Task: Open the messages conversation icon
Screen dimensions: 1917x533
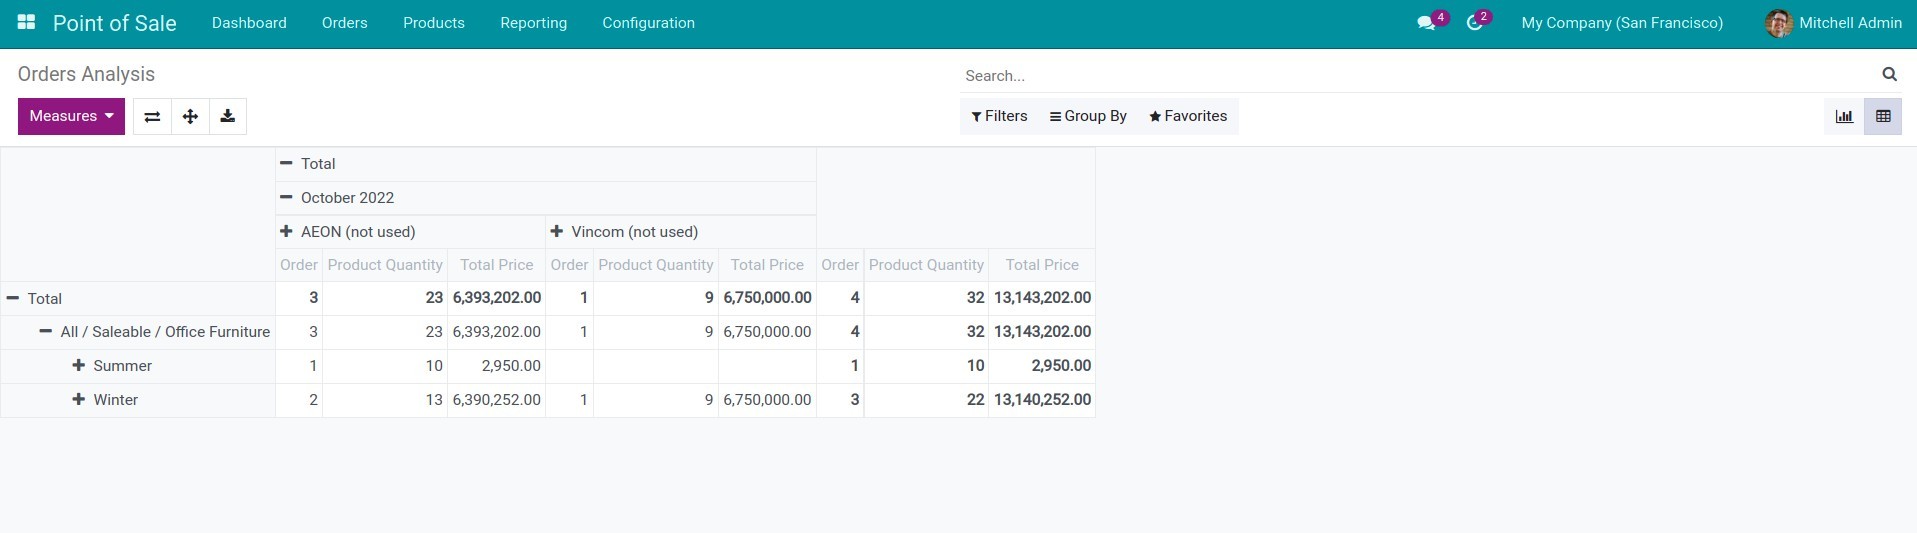Action: click(1426, 23)
